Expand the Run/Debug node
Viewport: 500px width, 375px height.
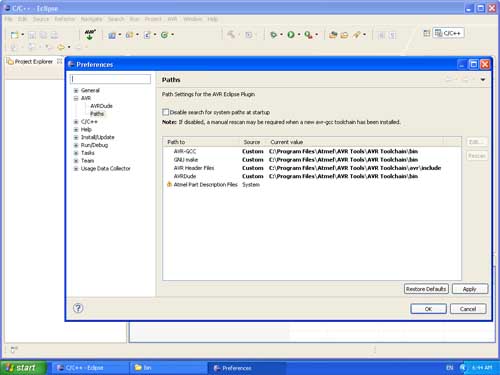(76, 145)
